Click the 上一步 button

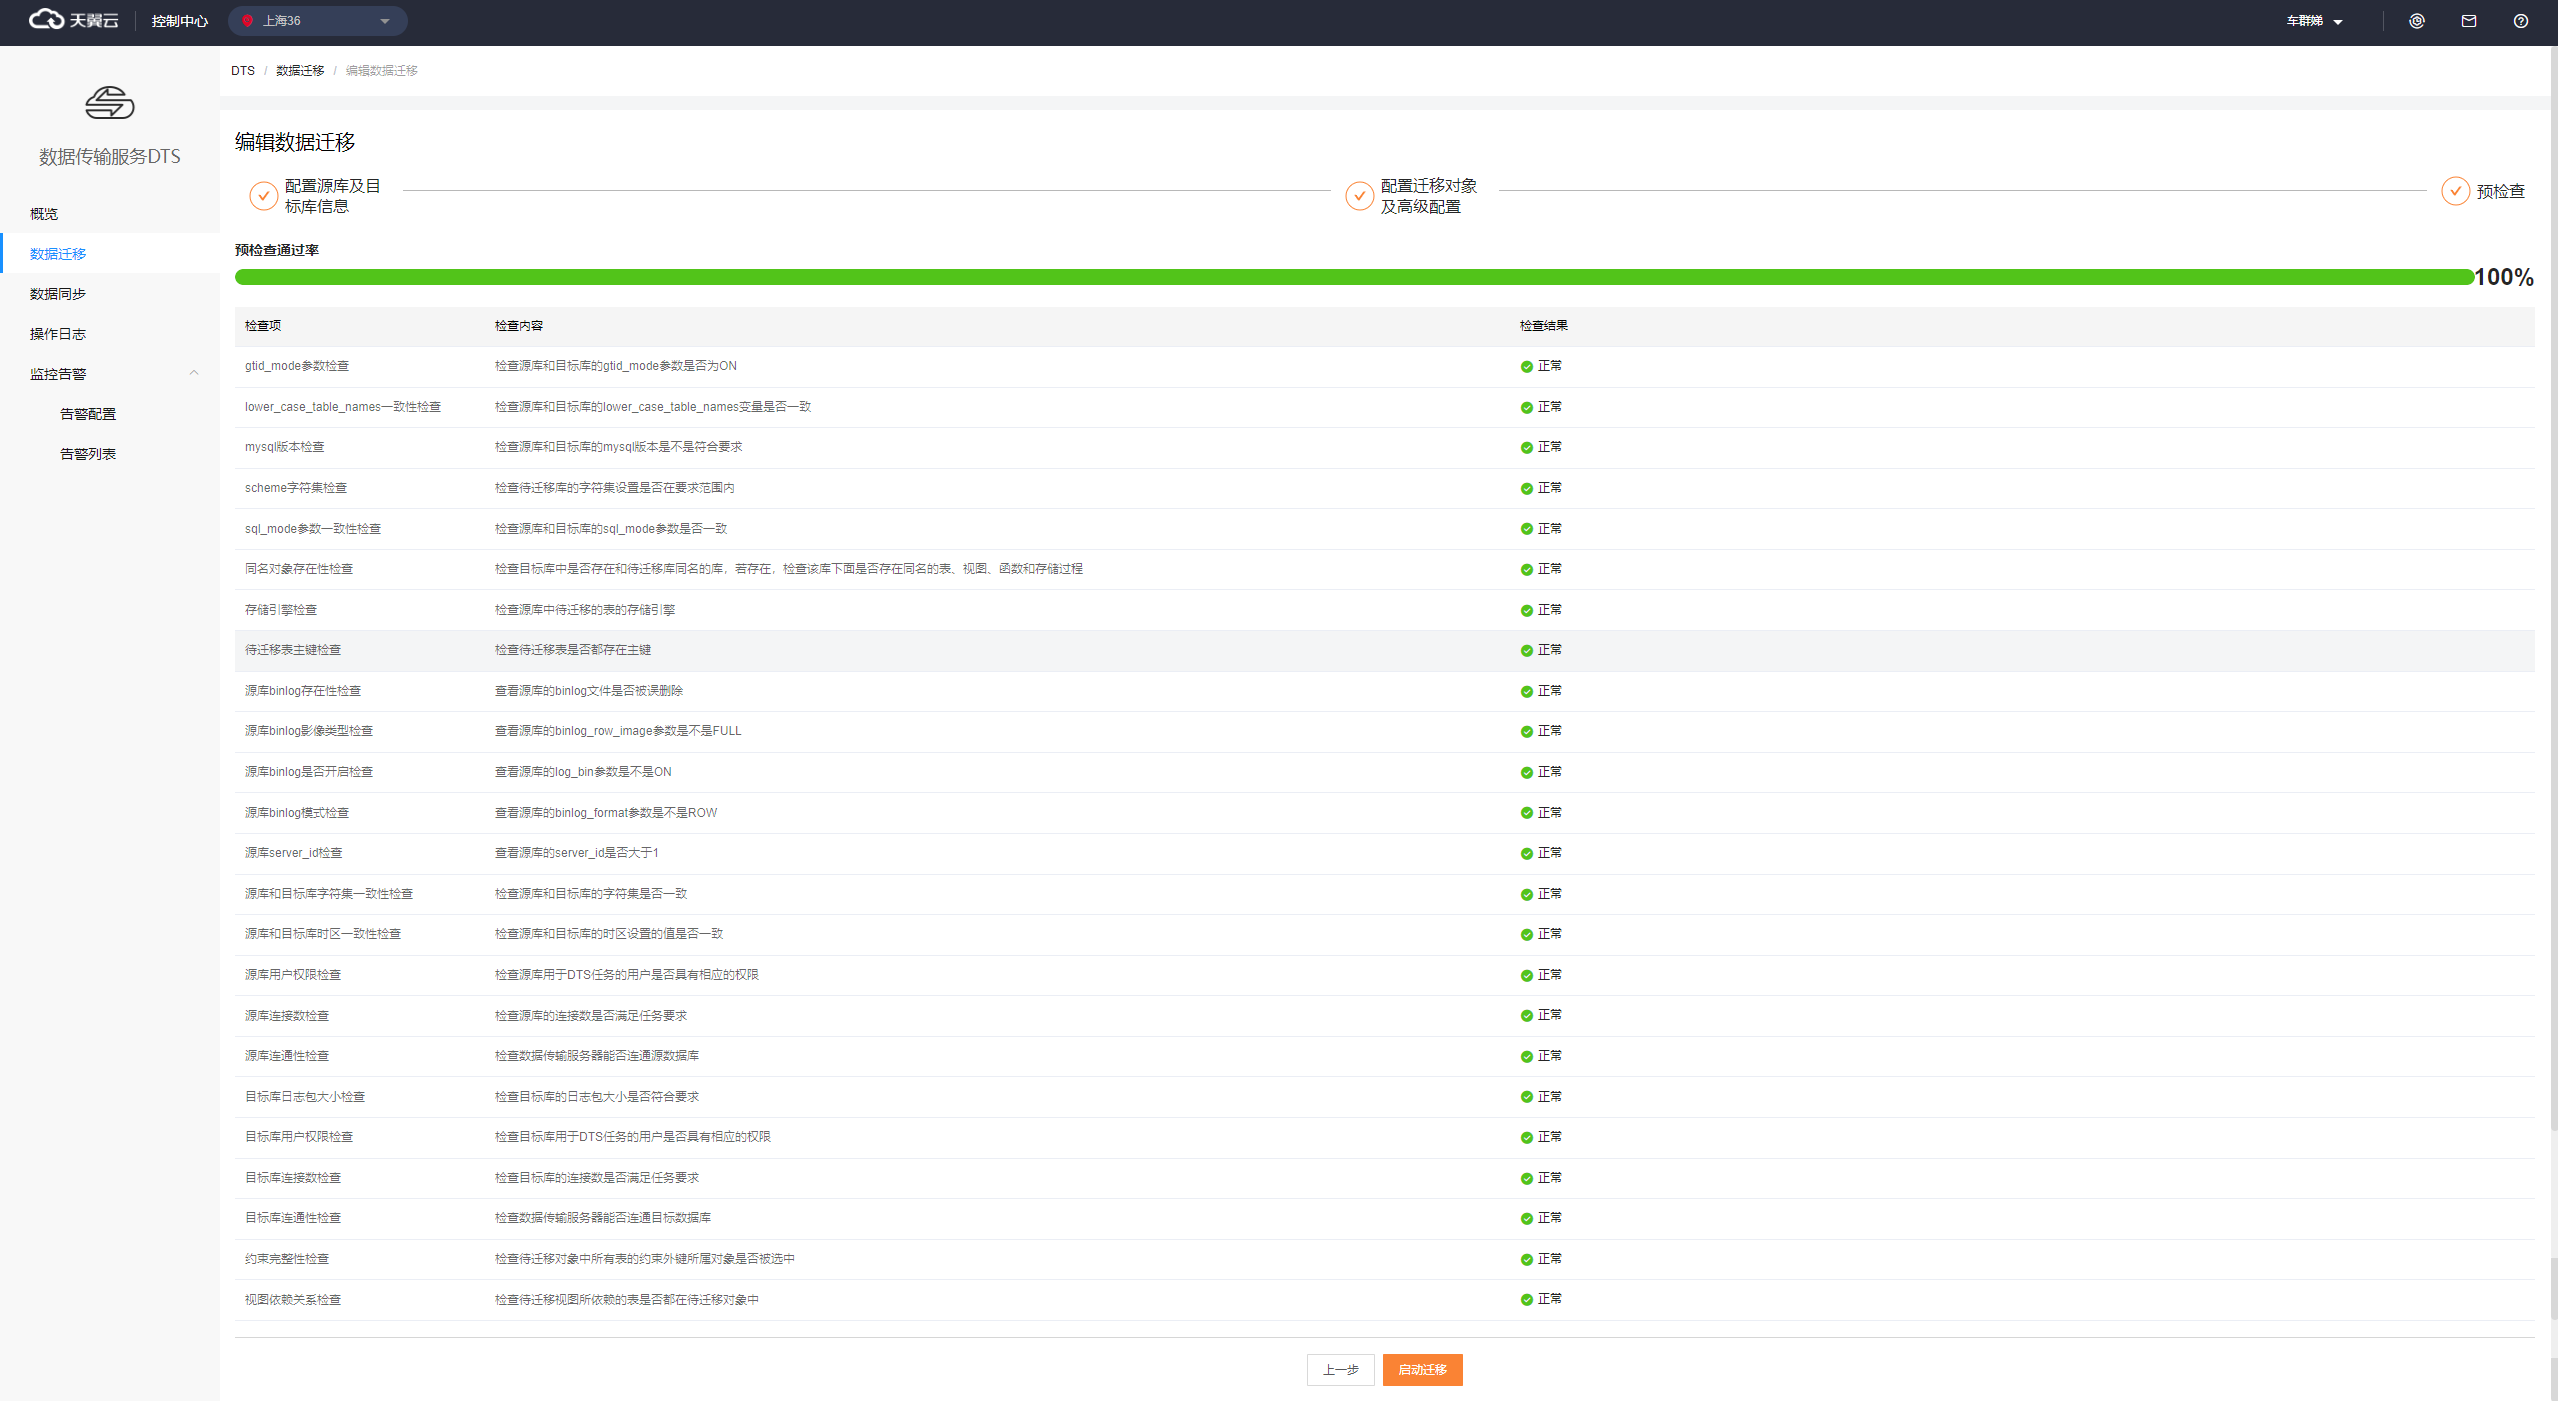[x=1340, y=1370]
